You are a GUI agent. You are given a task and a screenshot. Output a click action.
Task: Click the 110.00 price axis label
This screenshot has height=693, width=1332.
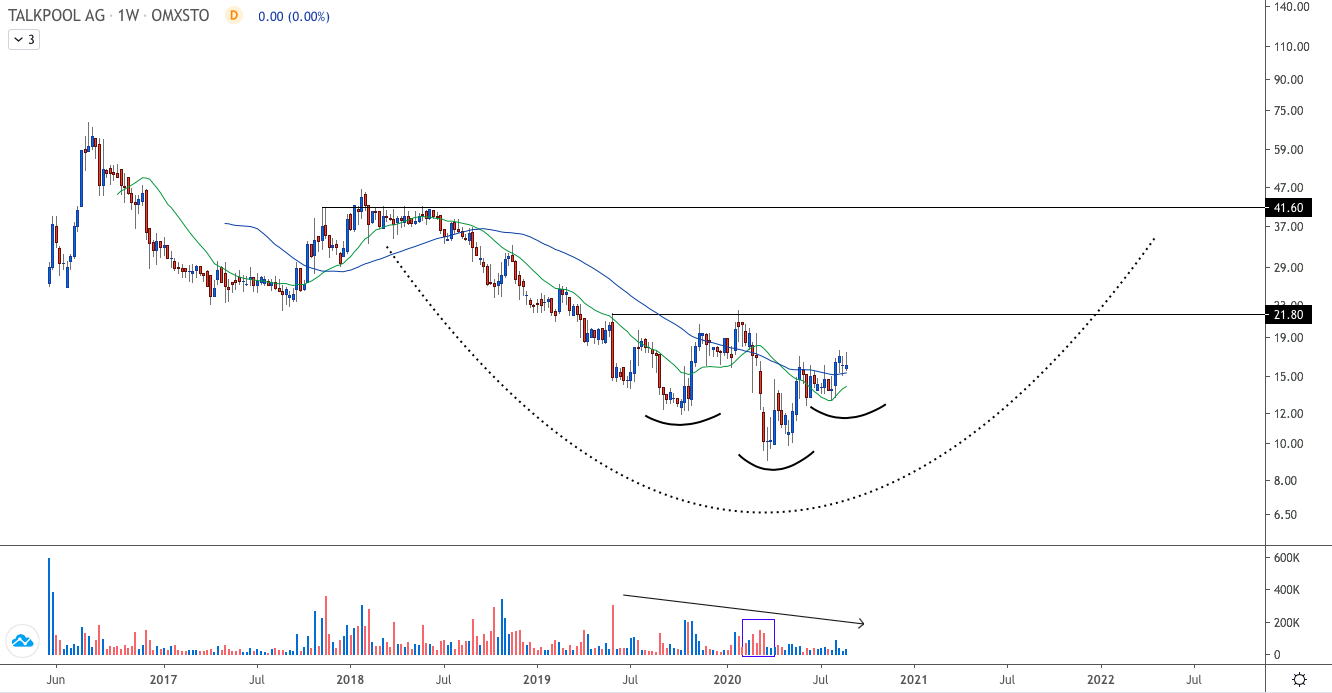coord(1290,47)
